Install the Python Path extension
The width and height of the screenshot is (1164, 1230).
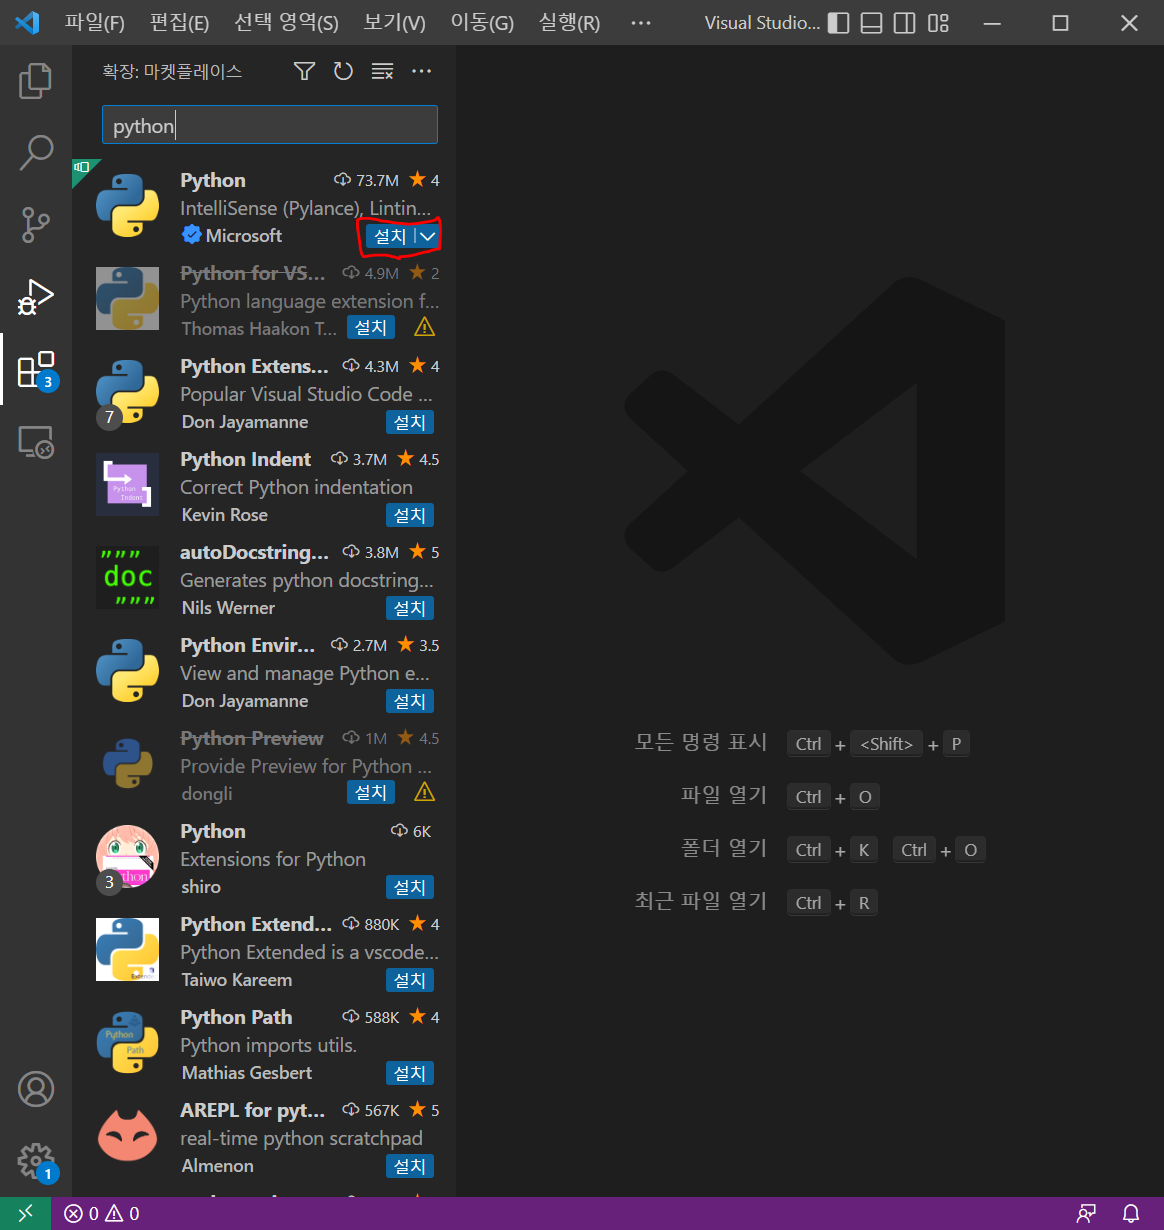coord(410,1073)
